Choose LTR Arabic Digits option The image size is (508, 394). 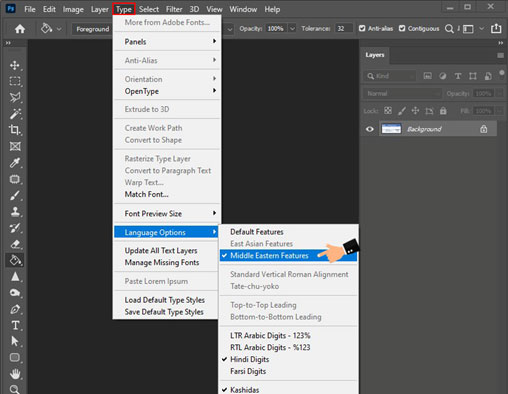pyautogui.click(x=270, y=335)
